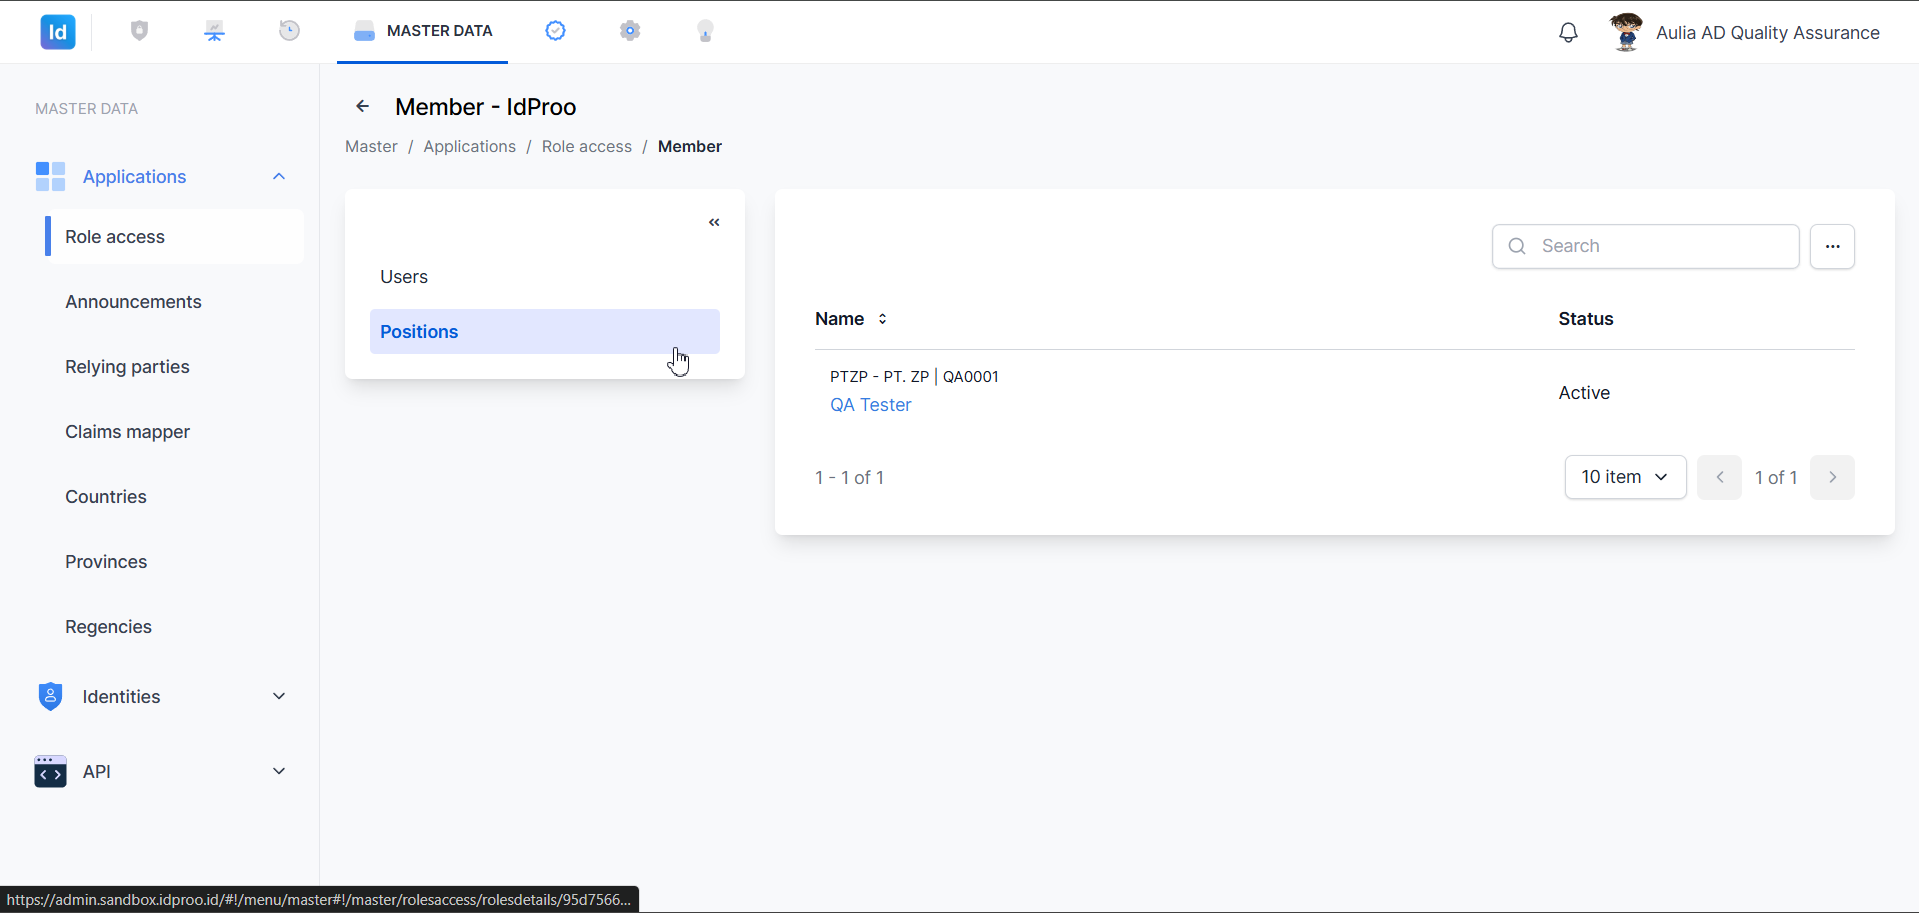Click the Identities sidebar label
The image size is (1919, 913).
tap(121, 697)
